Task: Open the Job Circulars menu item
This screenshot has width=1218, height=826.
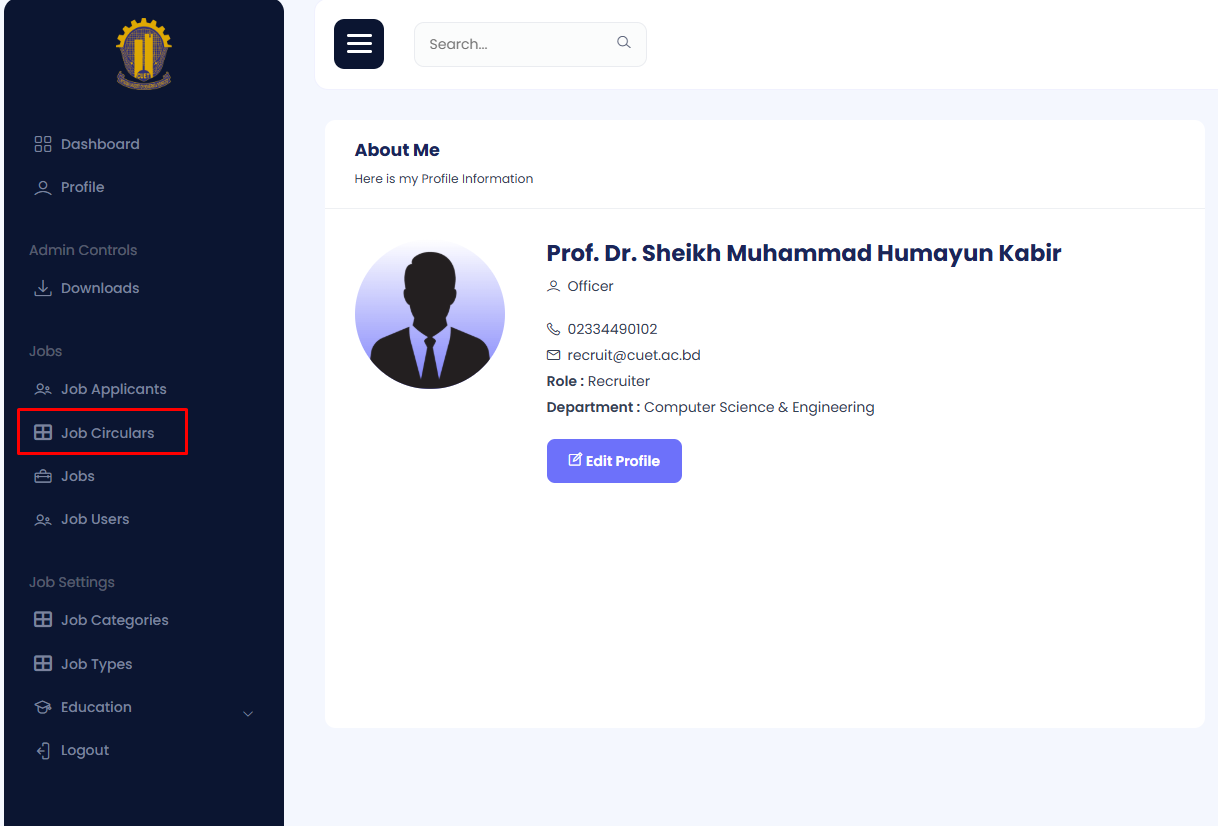Action: [107, 433]
